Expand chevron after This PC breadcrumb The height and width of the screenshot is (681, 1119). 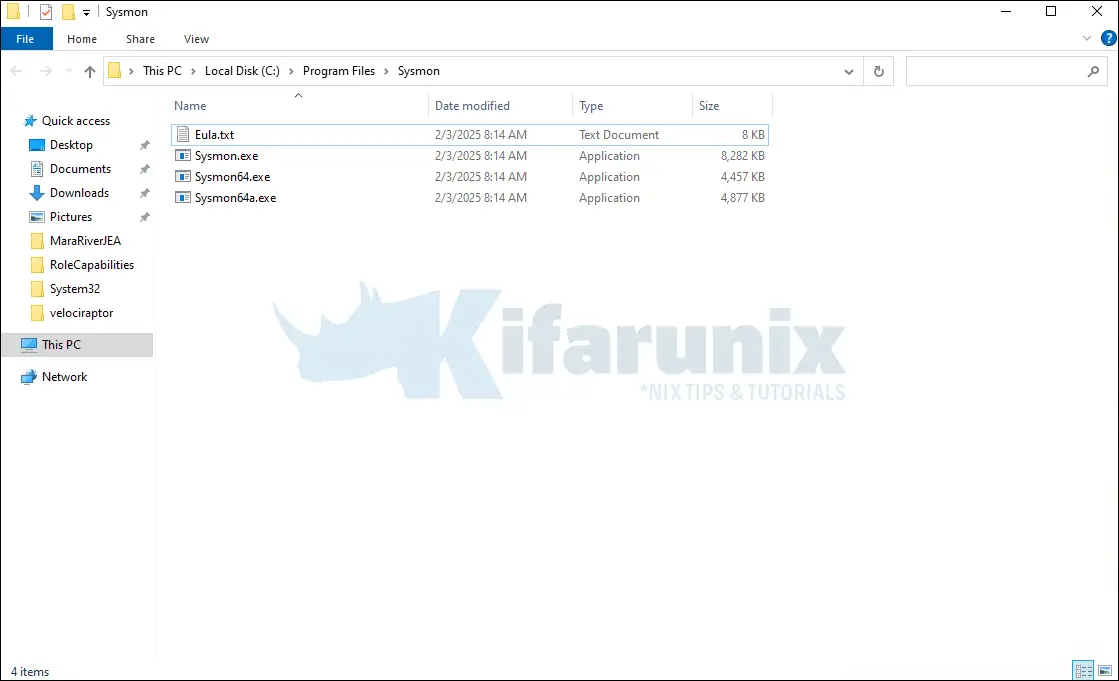pyautogui.click(x=193, y=71)
